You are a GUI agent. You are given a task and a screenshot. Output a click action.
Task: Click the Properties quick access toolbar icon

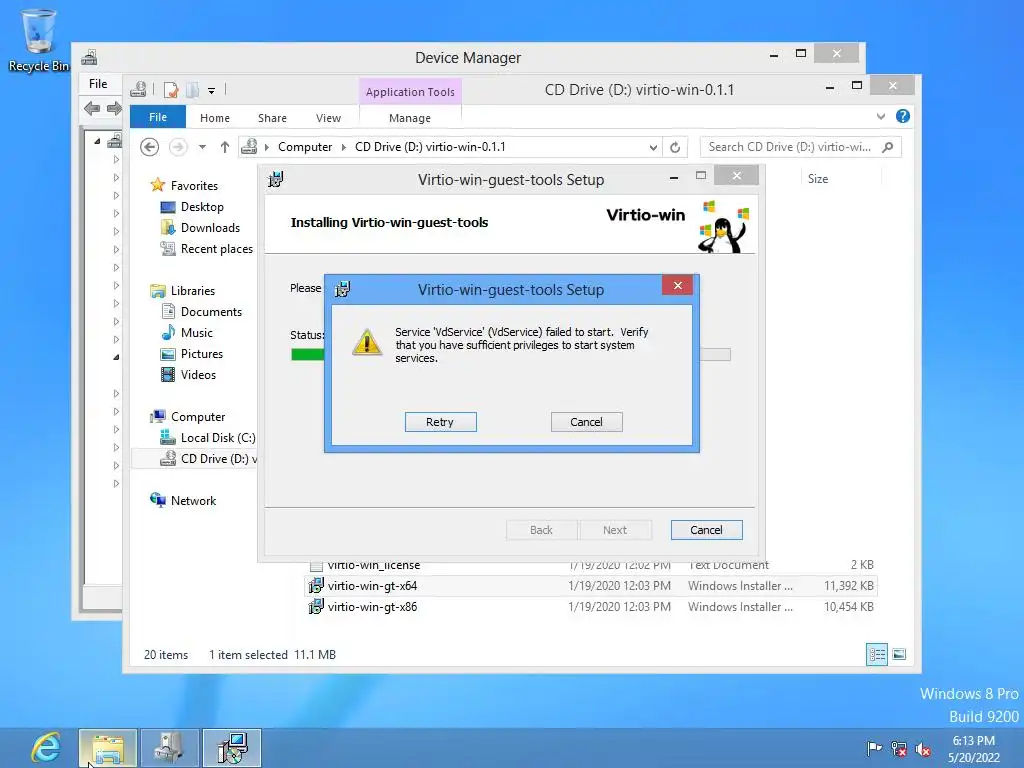(171, 90)
